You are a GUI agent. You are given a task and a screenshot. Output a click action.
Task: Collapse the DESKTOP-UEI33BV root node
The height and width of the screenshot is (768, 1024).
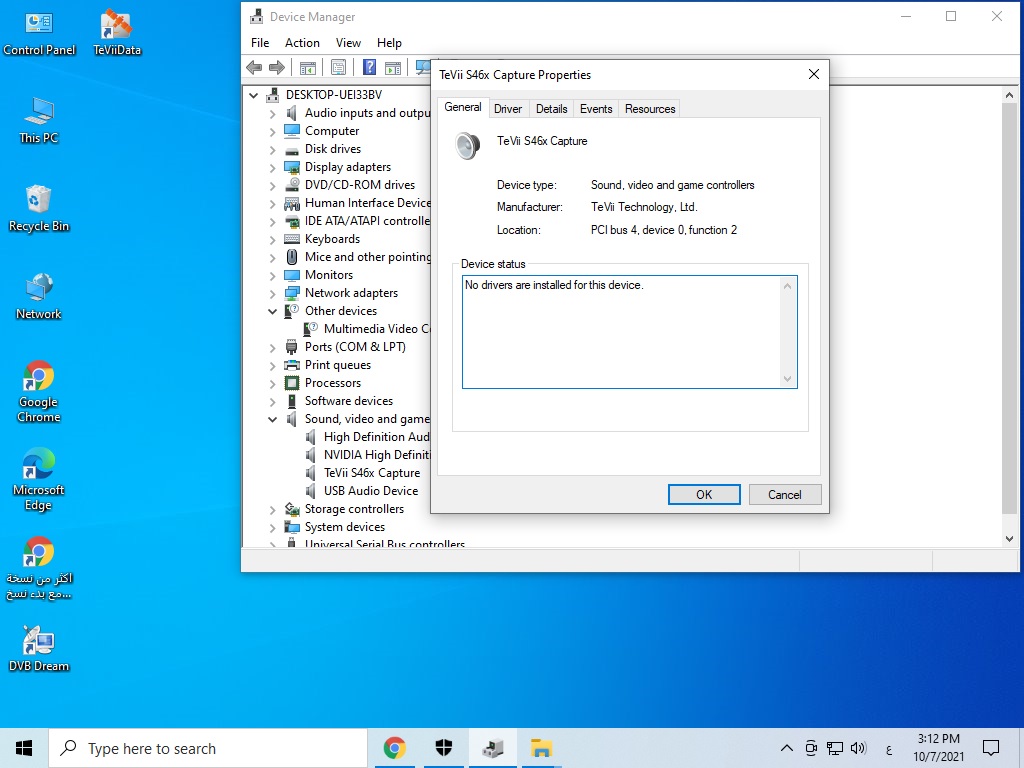click(x=253, y=95)
